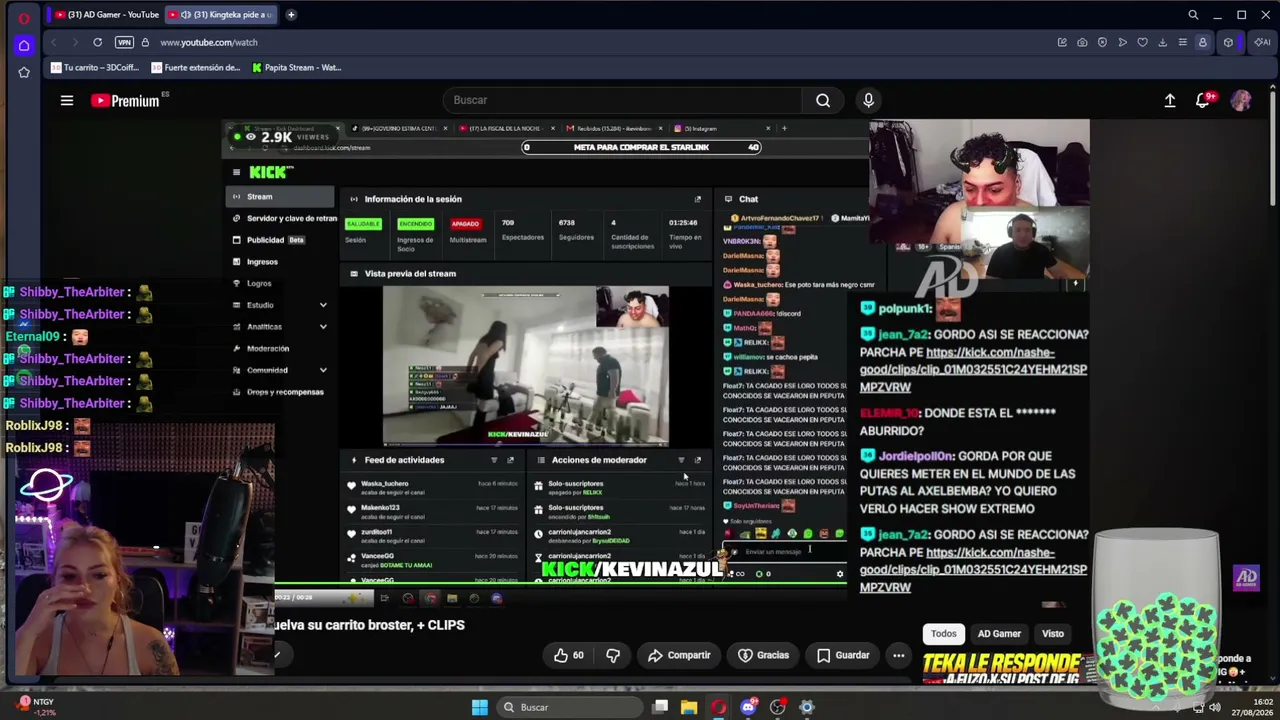Viewport: 1280px width, 720px height.
Task: Go back using the browser back arrow
Action: (54, 42)
